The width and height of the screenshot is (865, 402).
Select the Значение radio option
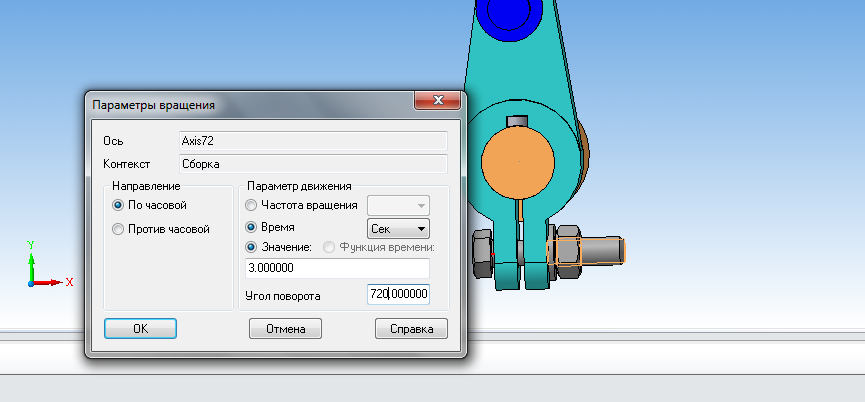251,247
